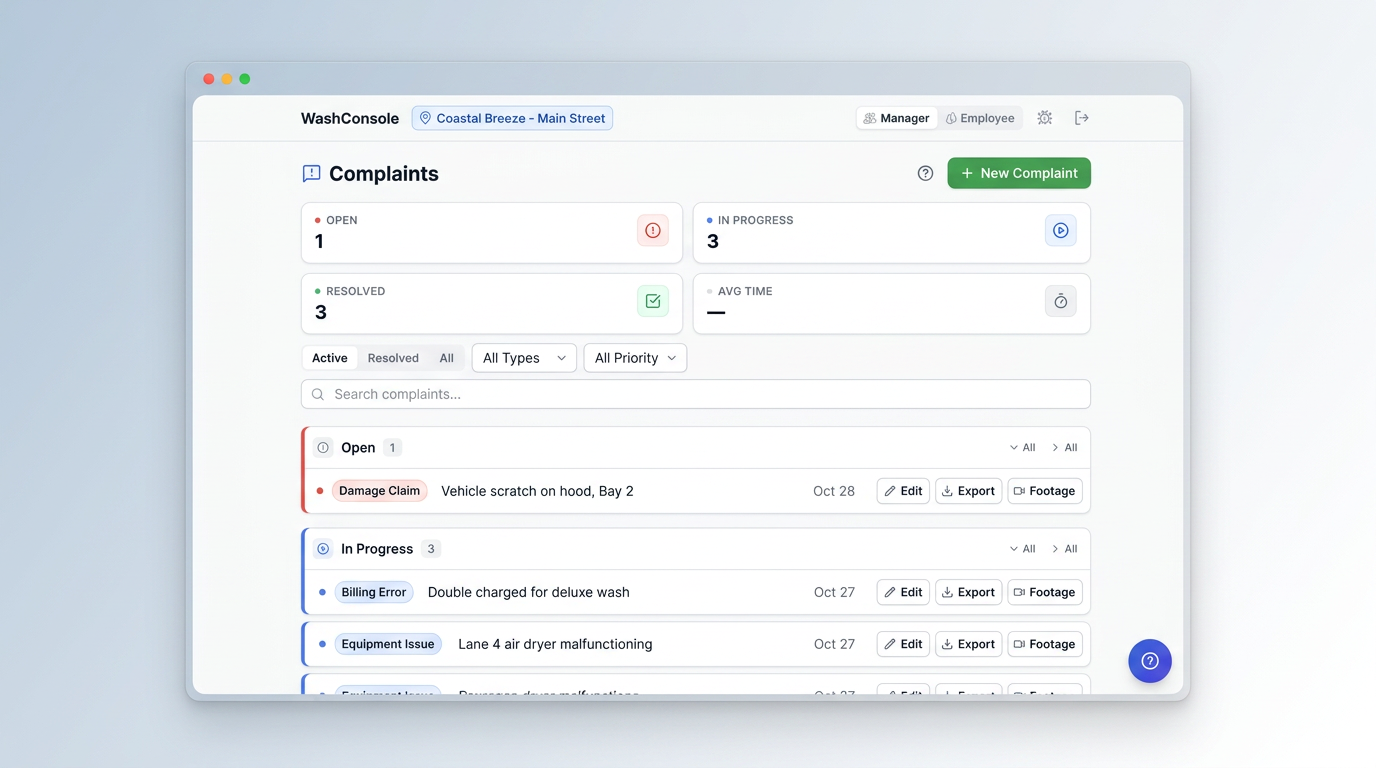Click the logout icon in header

[x=1081, y=118]
